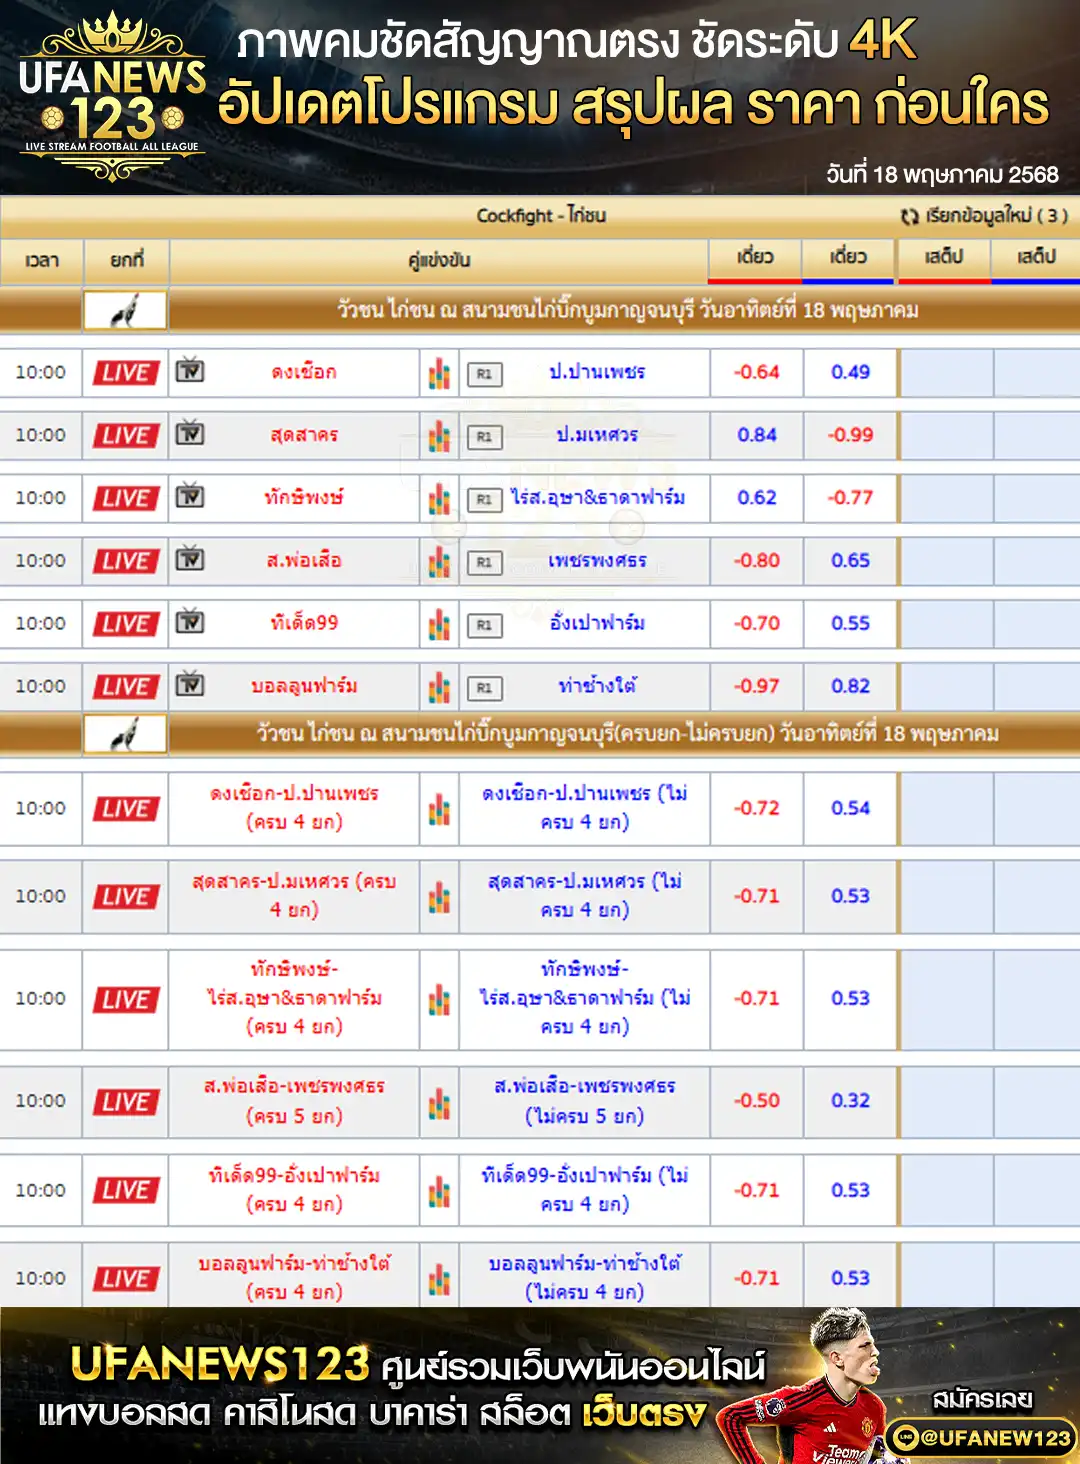Click the เรียกข้อมูลใหม่ ( 3 ) refresh button
The height and width of the screenshot is (1464, 1080).
pos(984,216)
